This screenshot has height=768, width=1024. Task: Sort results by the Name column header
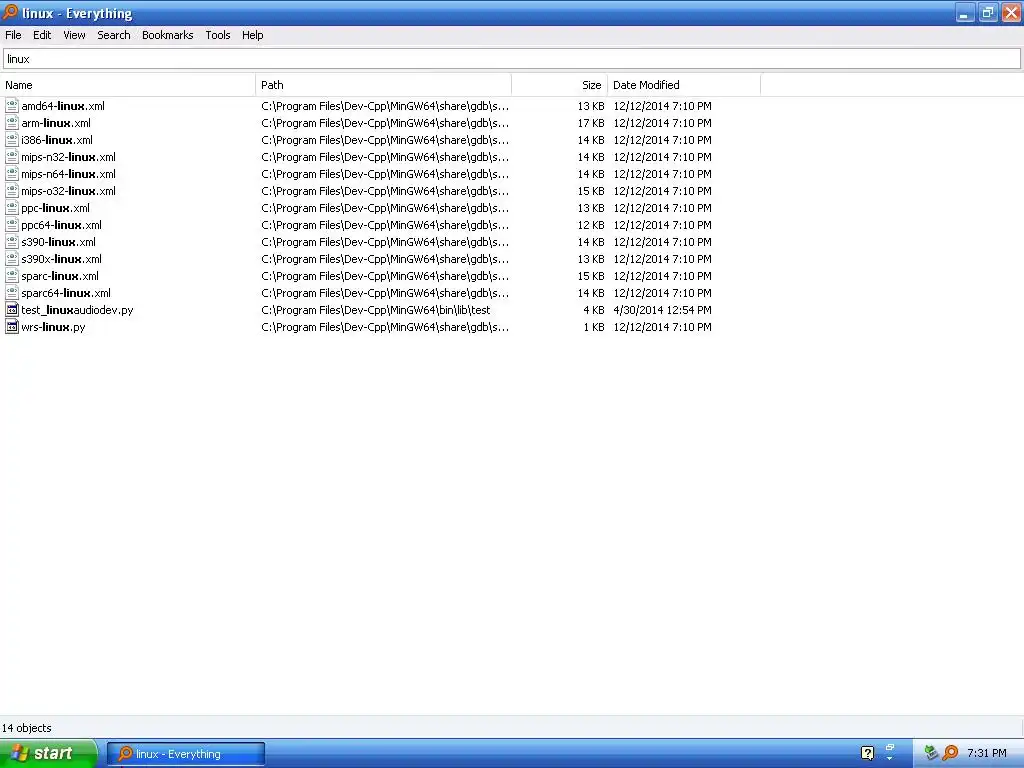click(128, 85)
